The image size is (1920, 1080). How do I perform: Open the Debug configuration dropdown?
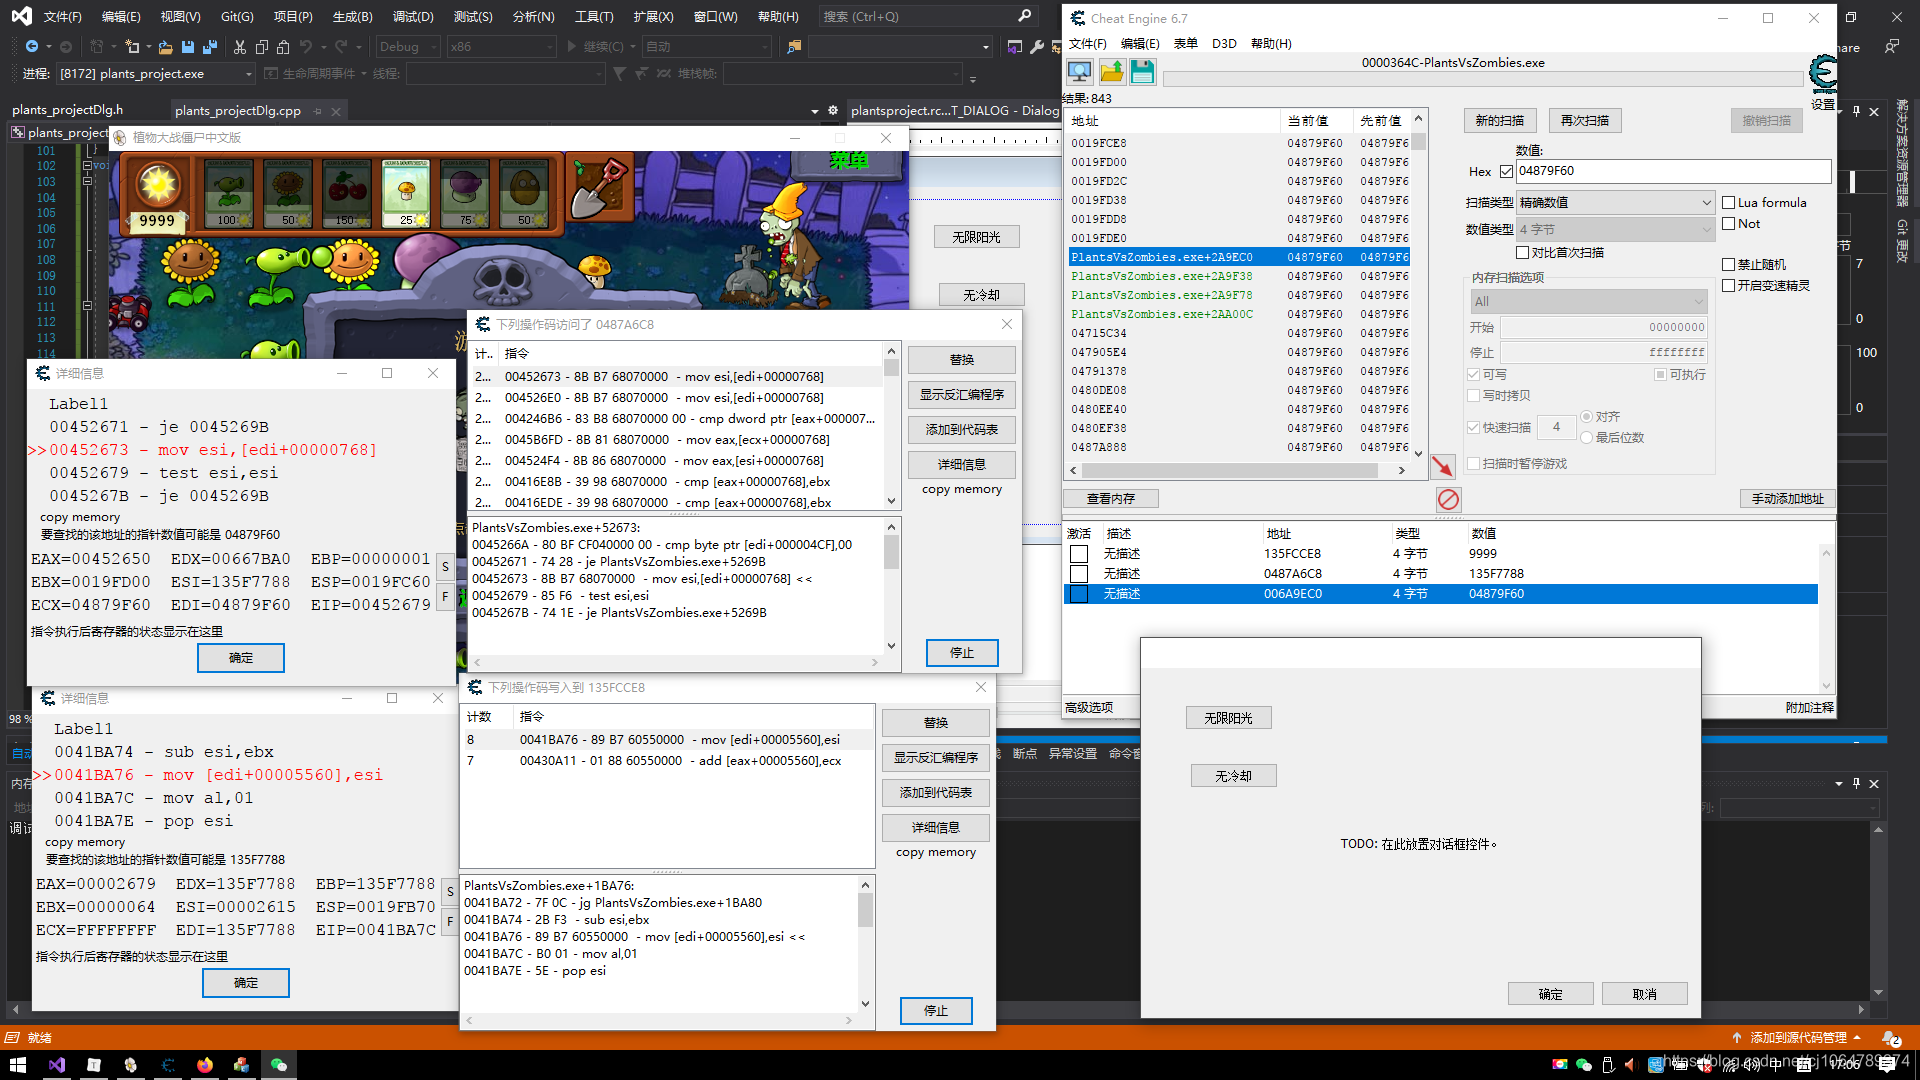[x=407, y=47]
